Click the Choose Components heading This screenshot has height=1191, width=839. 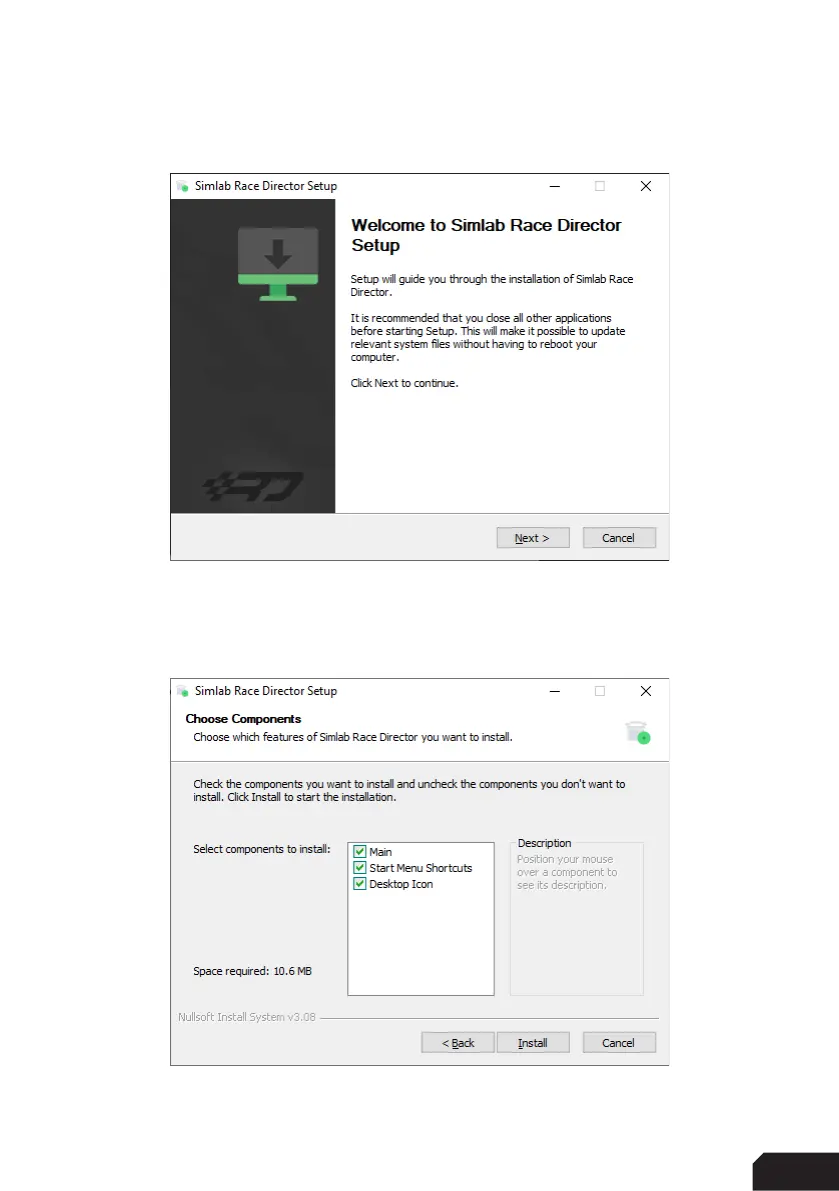tap(243, 719)
